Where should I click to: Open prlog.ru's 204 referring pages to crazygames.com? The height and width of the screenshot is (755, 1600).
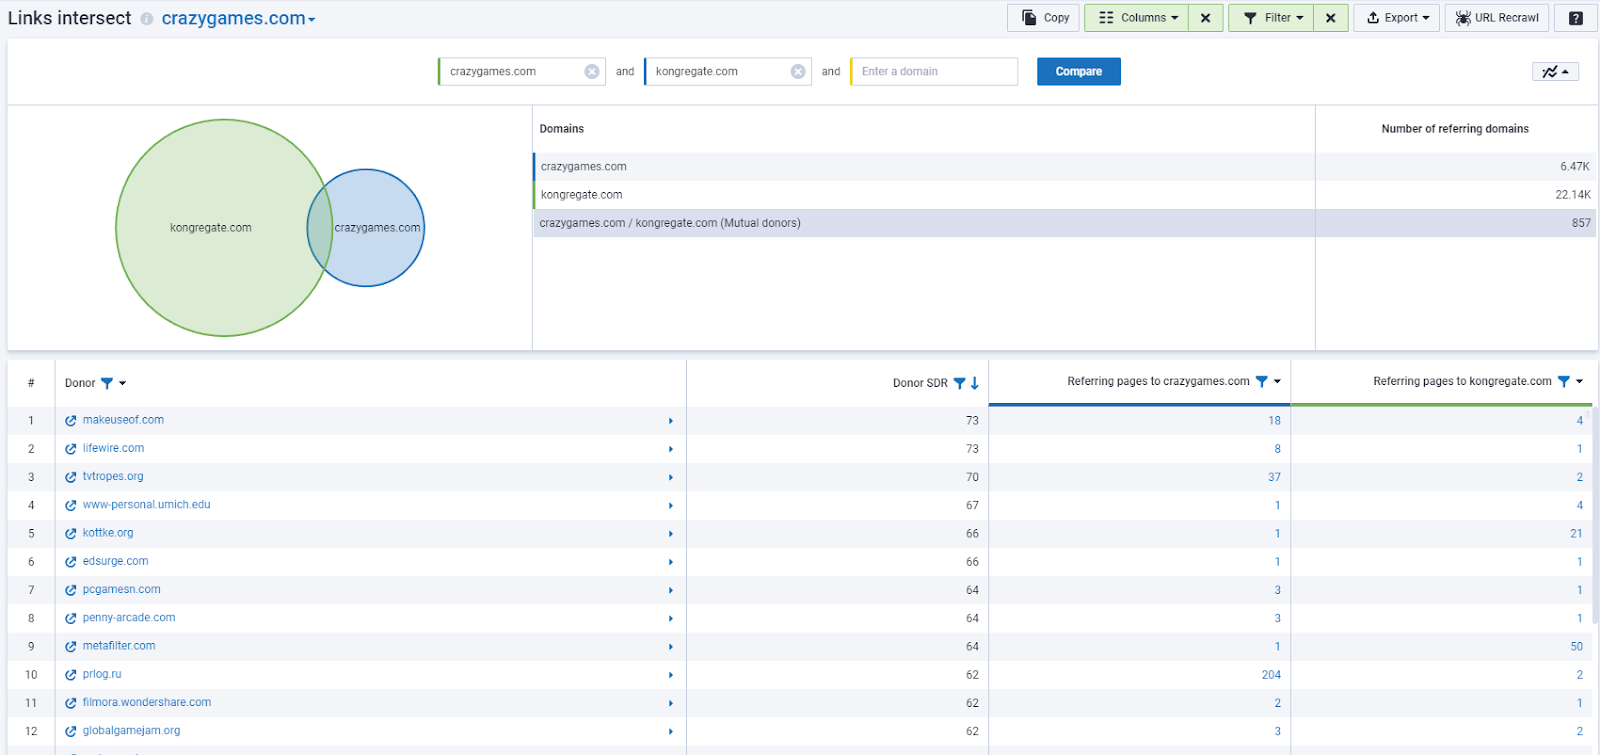(x=1271, y=675)
